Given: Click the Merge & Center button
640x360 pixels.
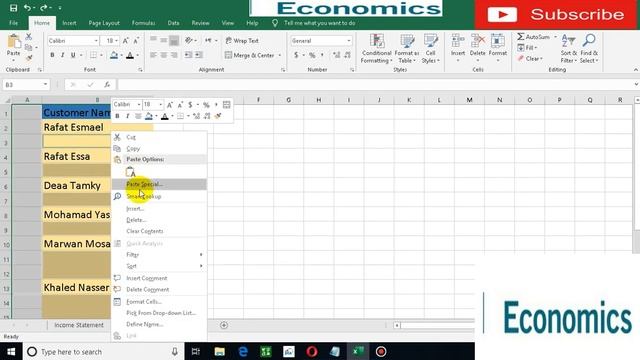Looking at the screenshot, I should (249, 55).
